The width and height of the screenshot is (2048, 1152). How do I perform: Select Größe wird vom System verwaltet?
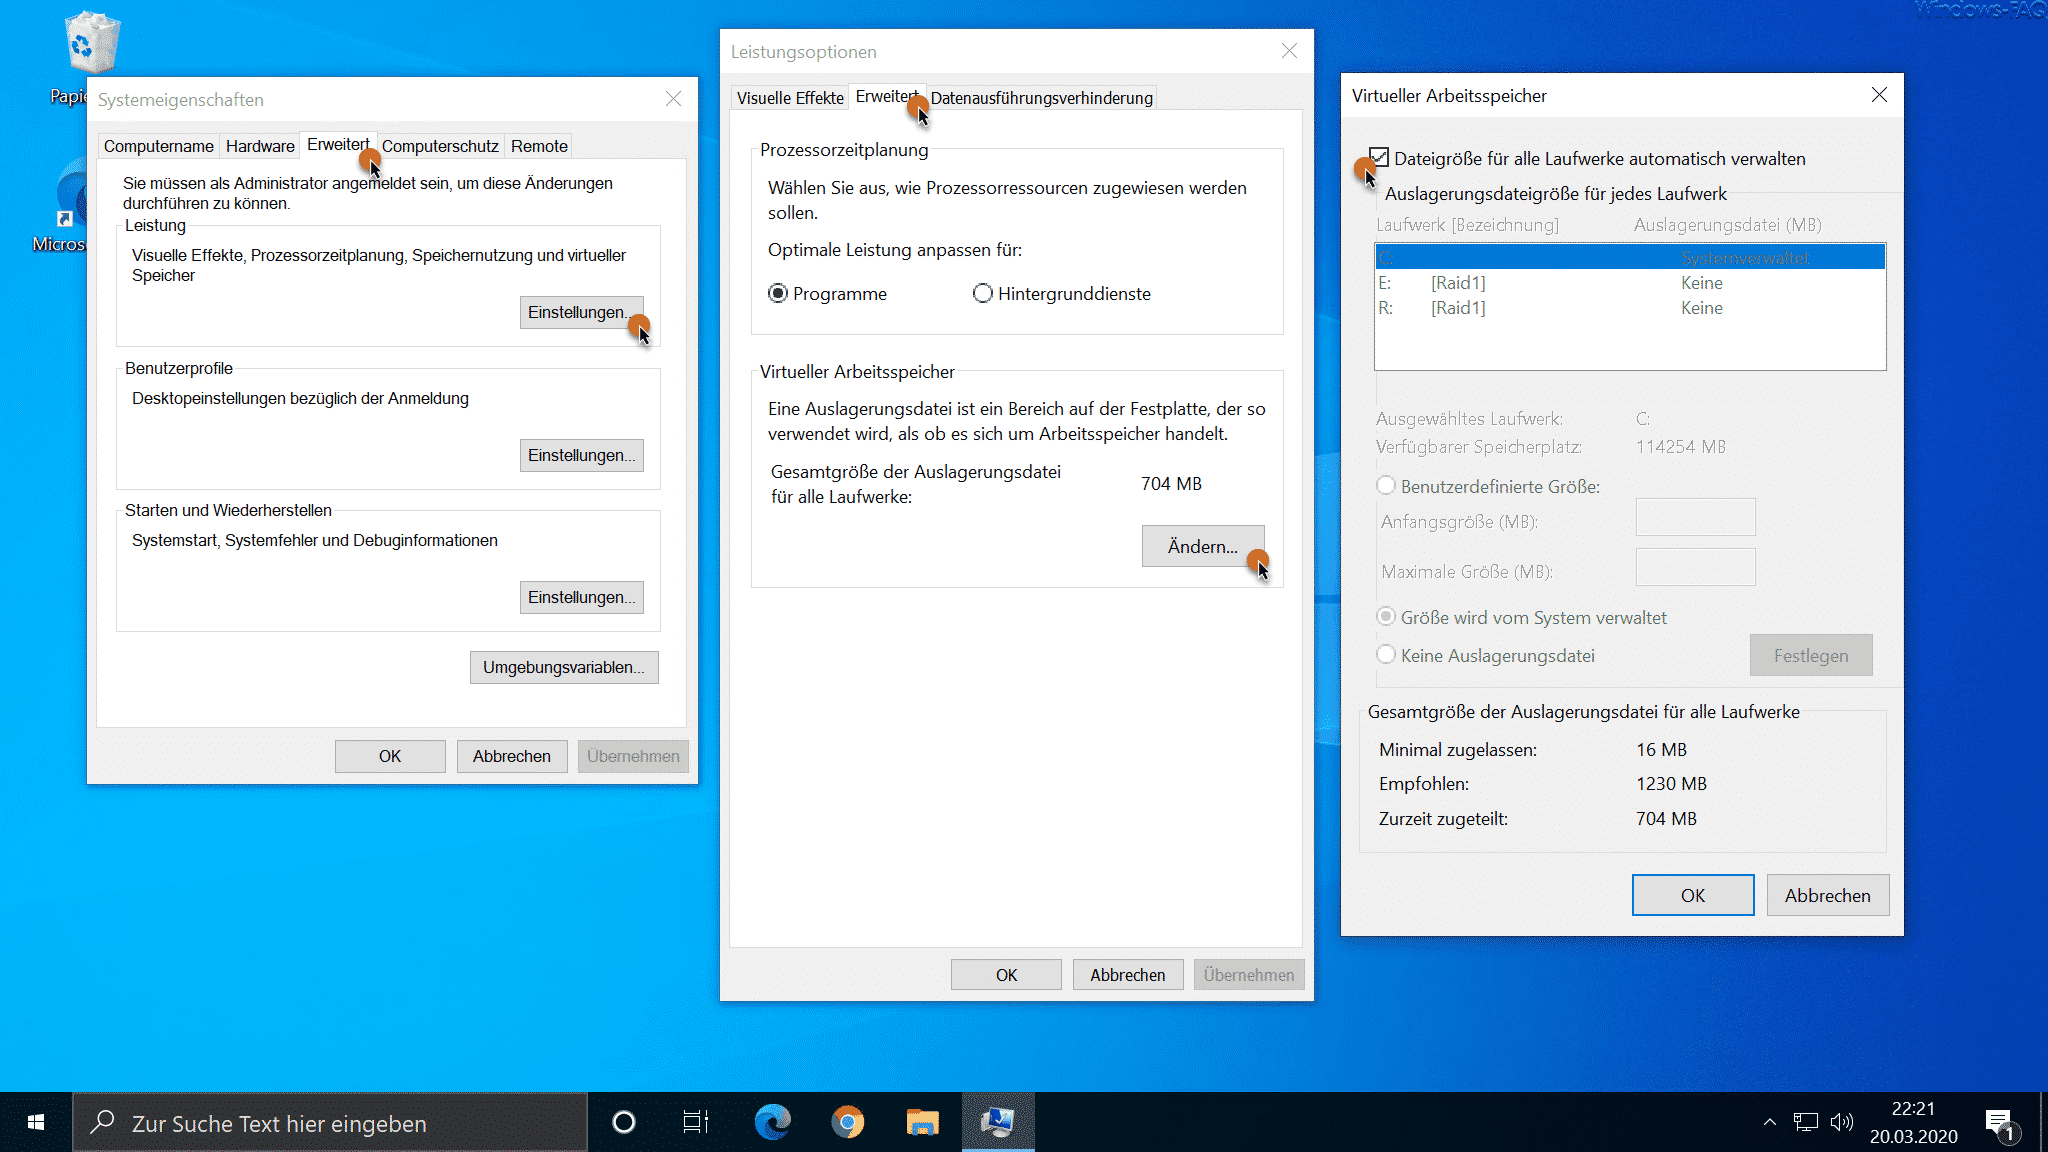coord(1386,617)
